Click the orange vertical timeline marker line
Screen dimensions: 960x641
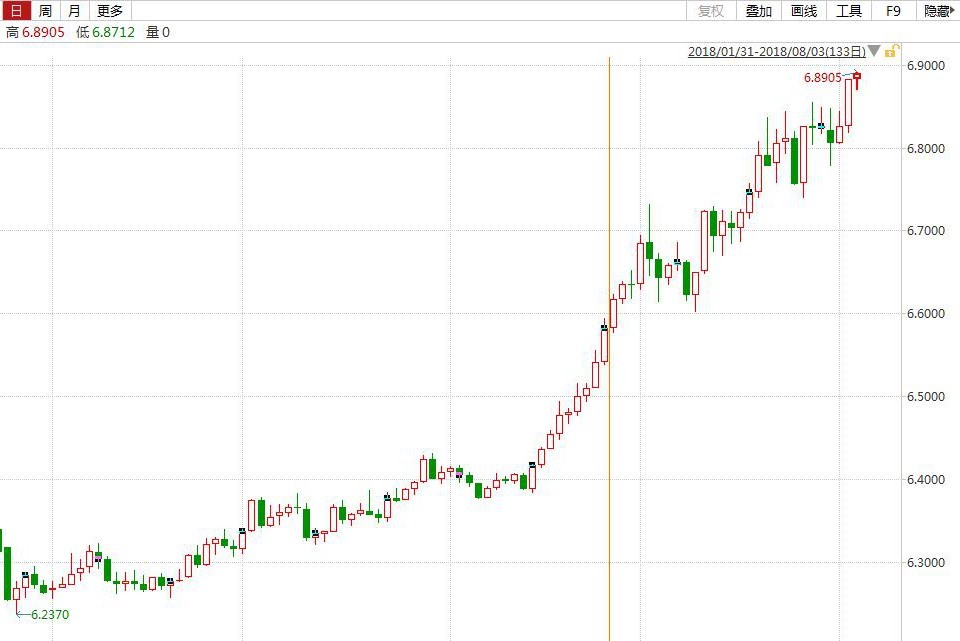coord(609,450)
